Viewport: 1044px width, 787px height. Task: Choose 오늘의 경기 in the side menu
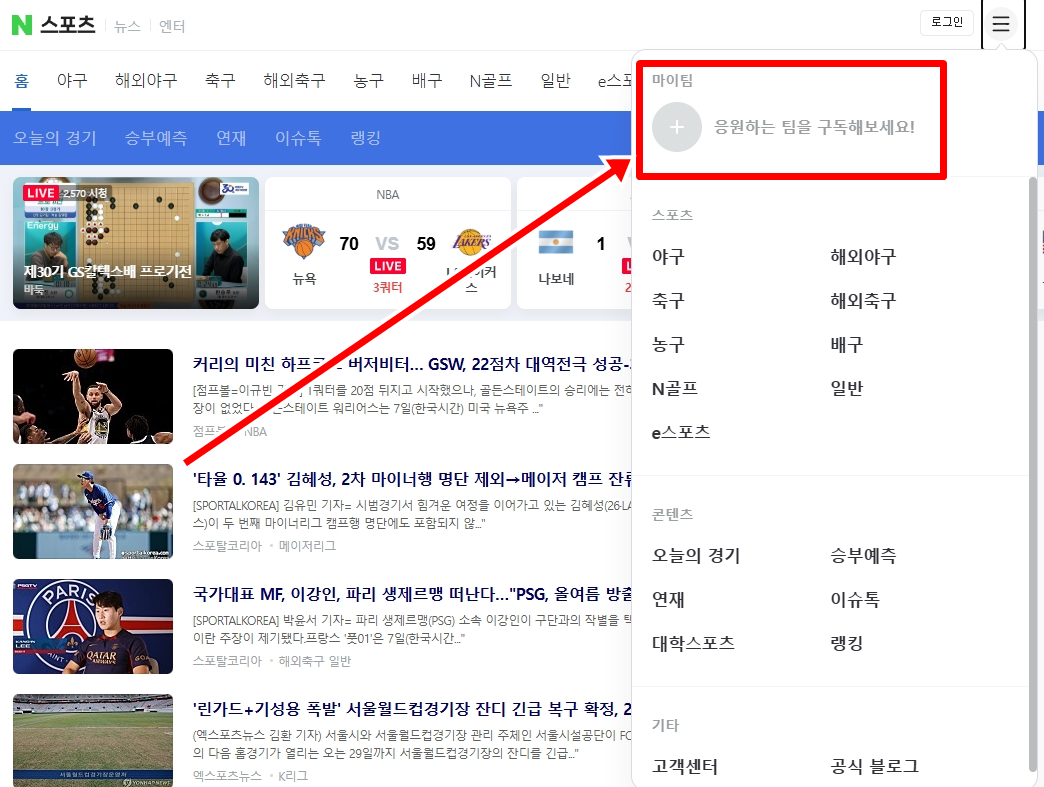click(x=696, y=555)
